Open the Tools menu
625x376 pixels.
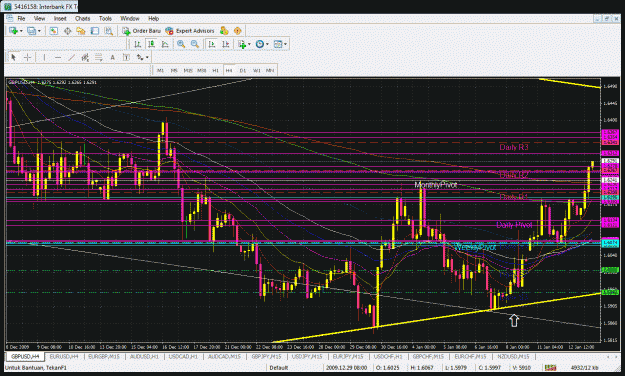point(105,18)
